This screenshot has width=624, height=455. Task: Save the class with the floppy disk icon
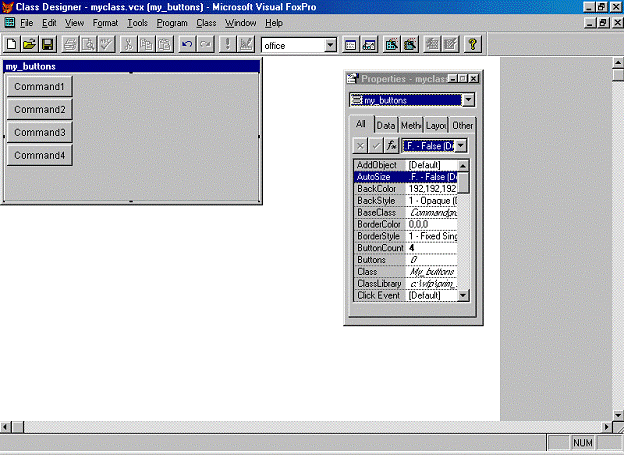(47, 44)
